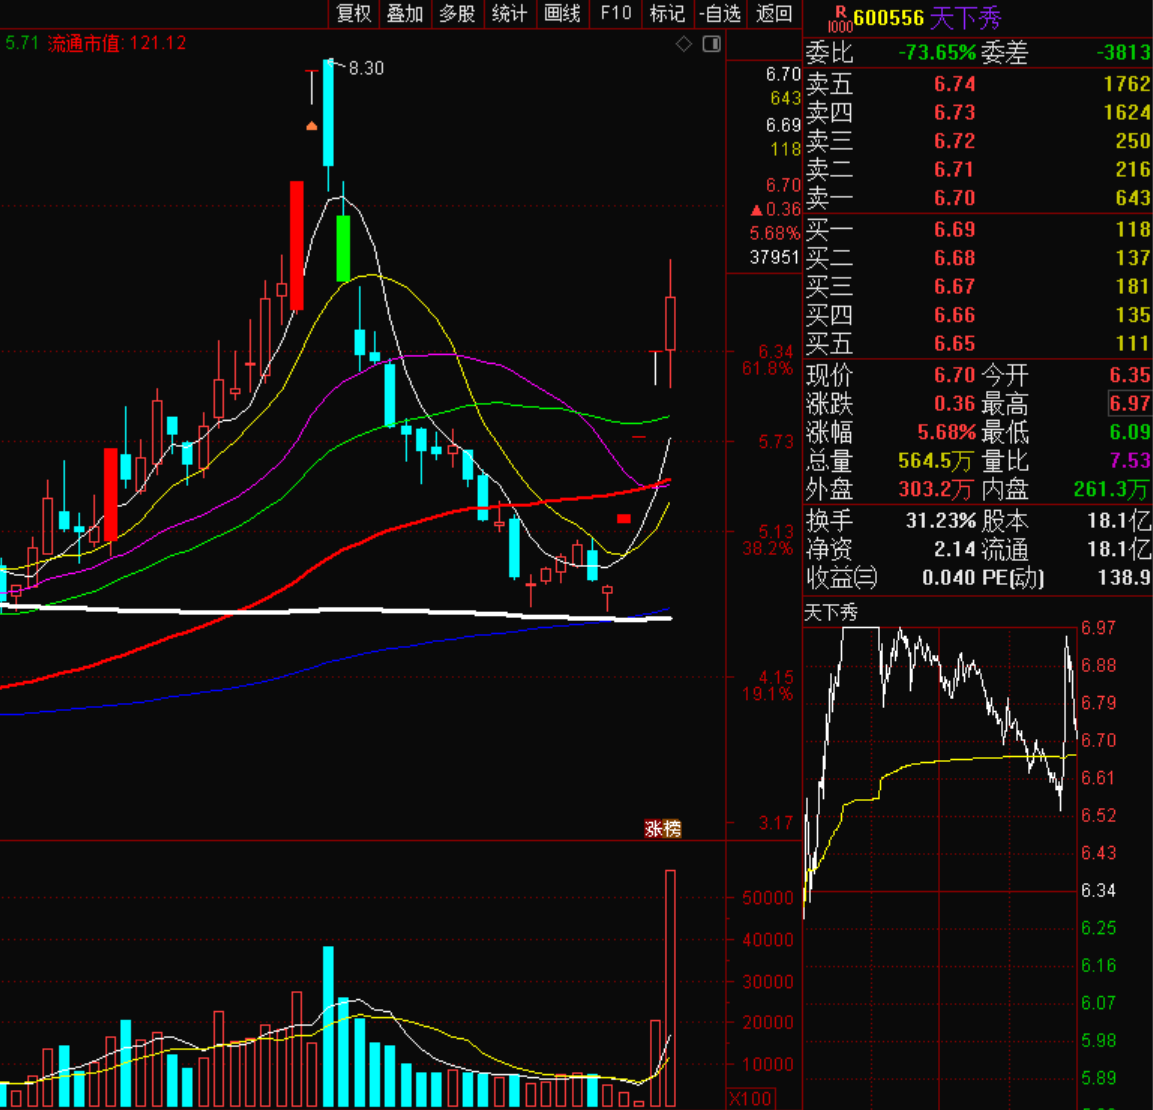Toggle the 标记 mark on this stock
The height and width of the screenshot is (1110, 1153).
point(667,13)
